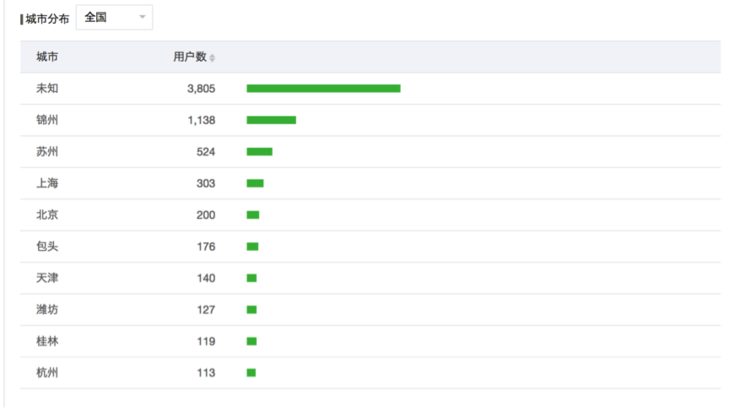This screenshot has height=408, width=730.
Task: Click the 桂林 city name
Action: coord(47,341)
